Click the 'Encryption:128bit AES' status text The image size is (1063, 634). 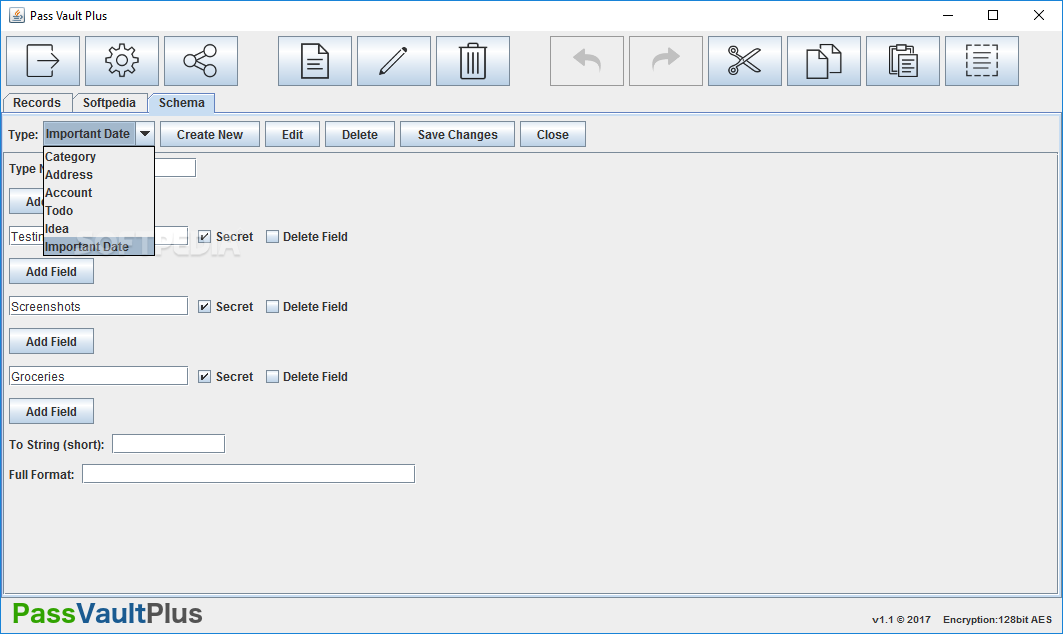point(997,619)
